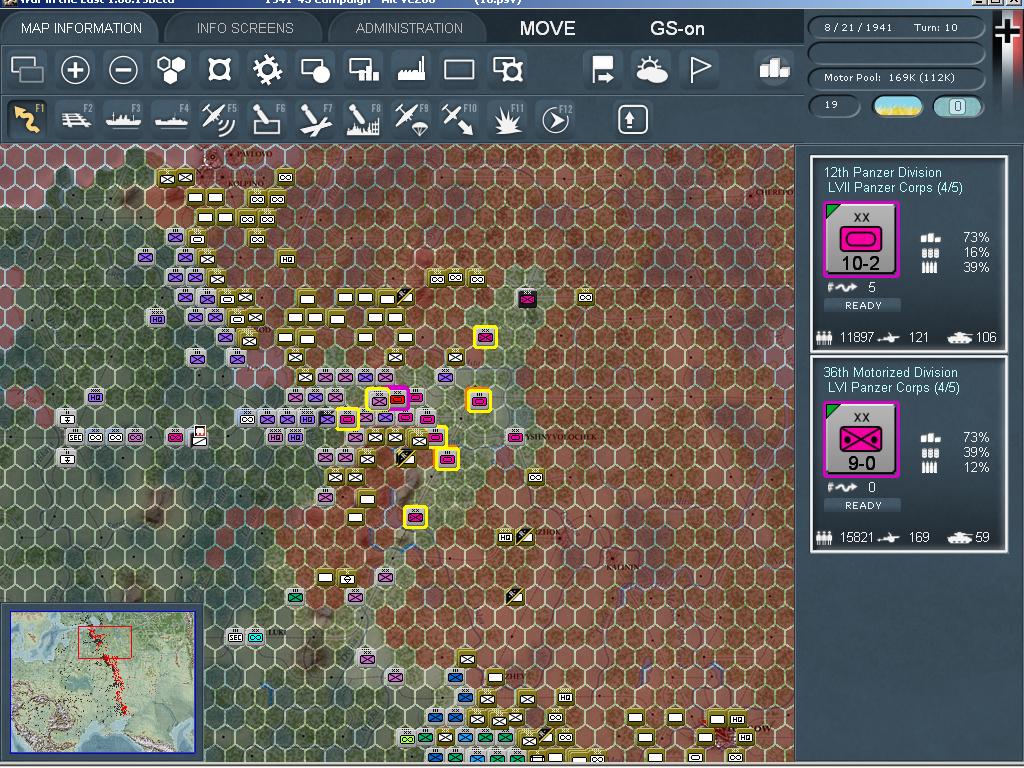Select unit counter beside Vyshniy Volochek label
Image resolution: width=1024 pixels, height=768 pixels.
(x=515, y=437)
